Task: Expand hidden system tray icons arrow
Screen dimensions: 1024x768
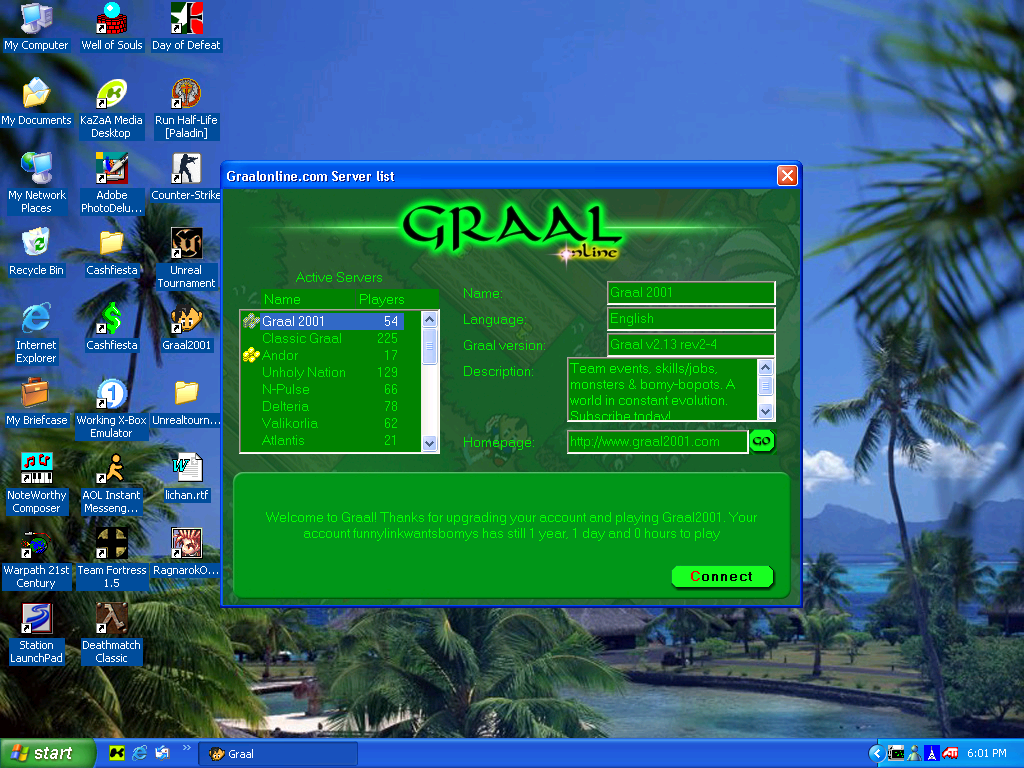Action: coord(876,754)
